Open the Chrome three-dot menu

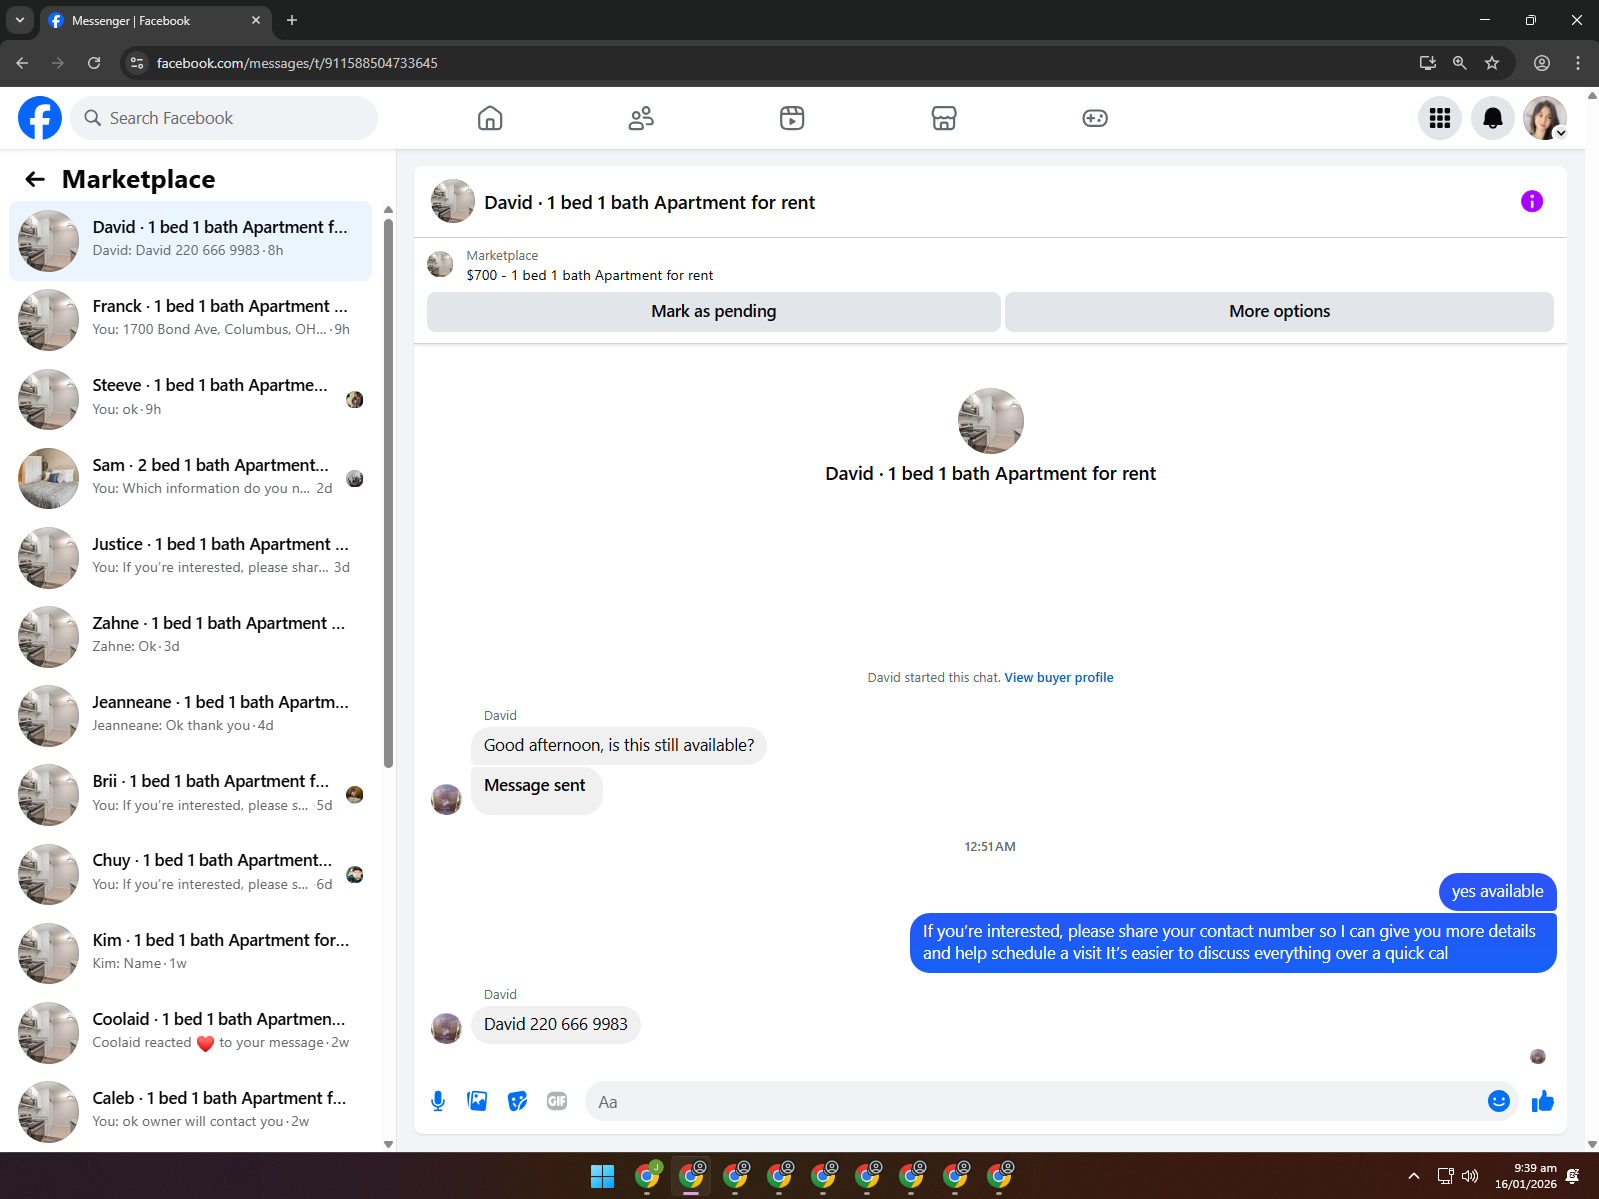tap(1578, 63)
